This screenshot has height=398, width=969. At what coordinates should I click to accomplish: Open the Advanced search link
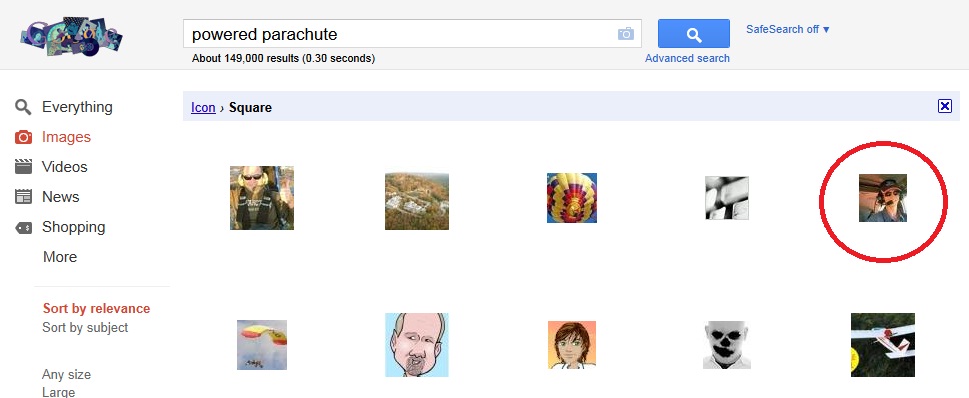pyautogui.click(x=687, y=58)
